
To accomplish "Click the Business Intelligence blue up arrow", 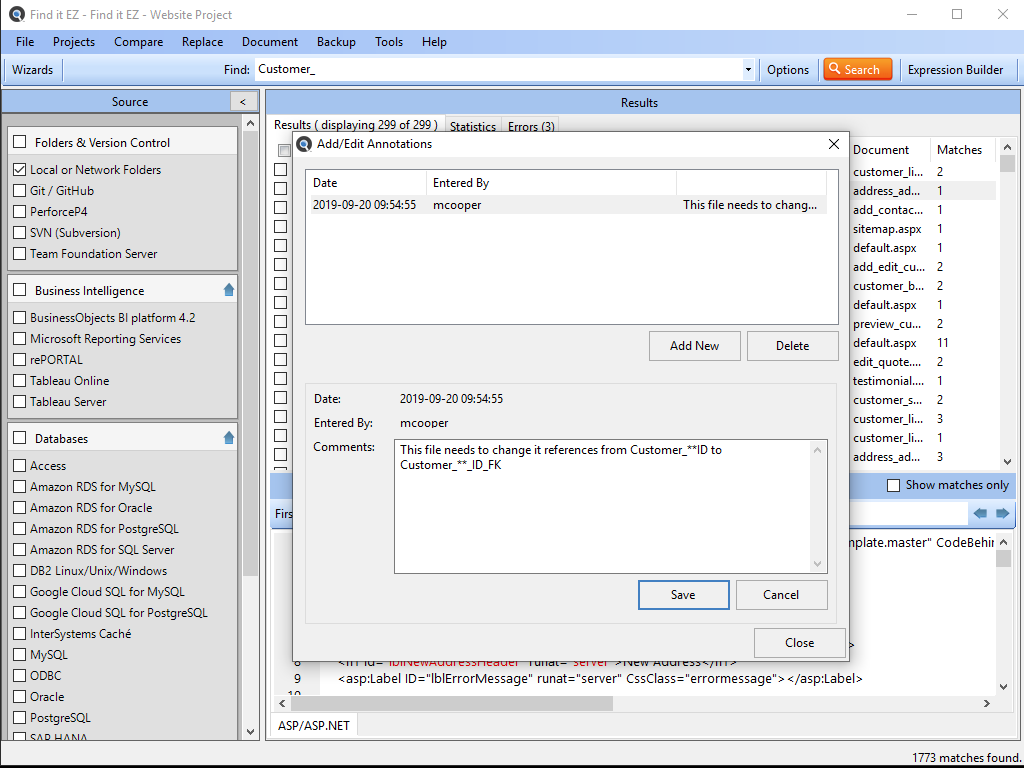I will [228, 290].
